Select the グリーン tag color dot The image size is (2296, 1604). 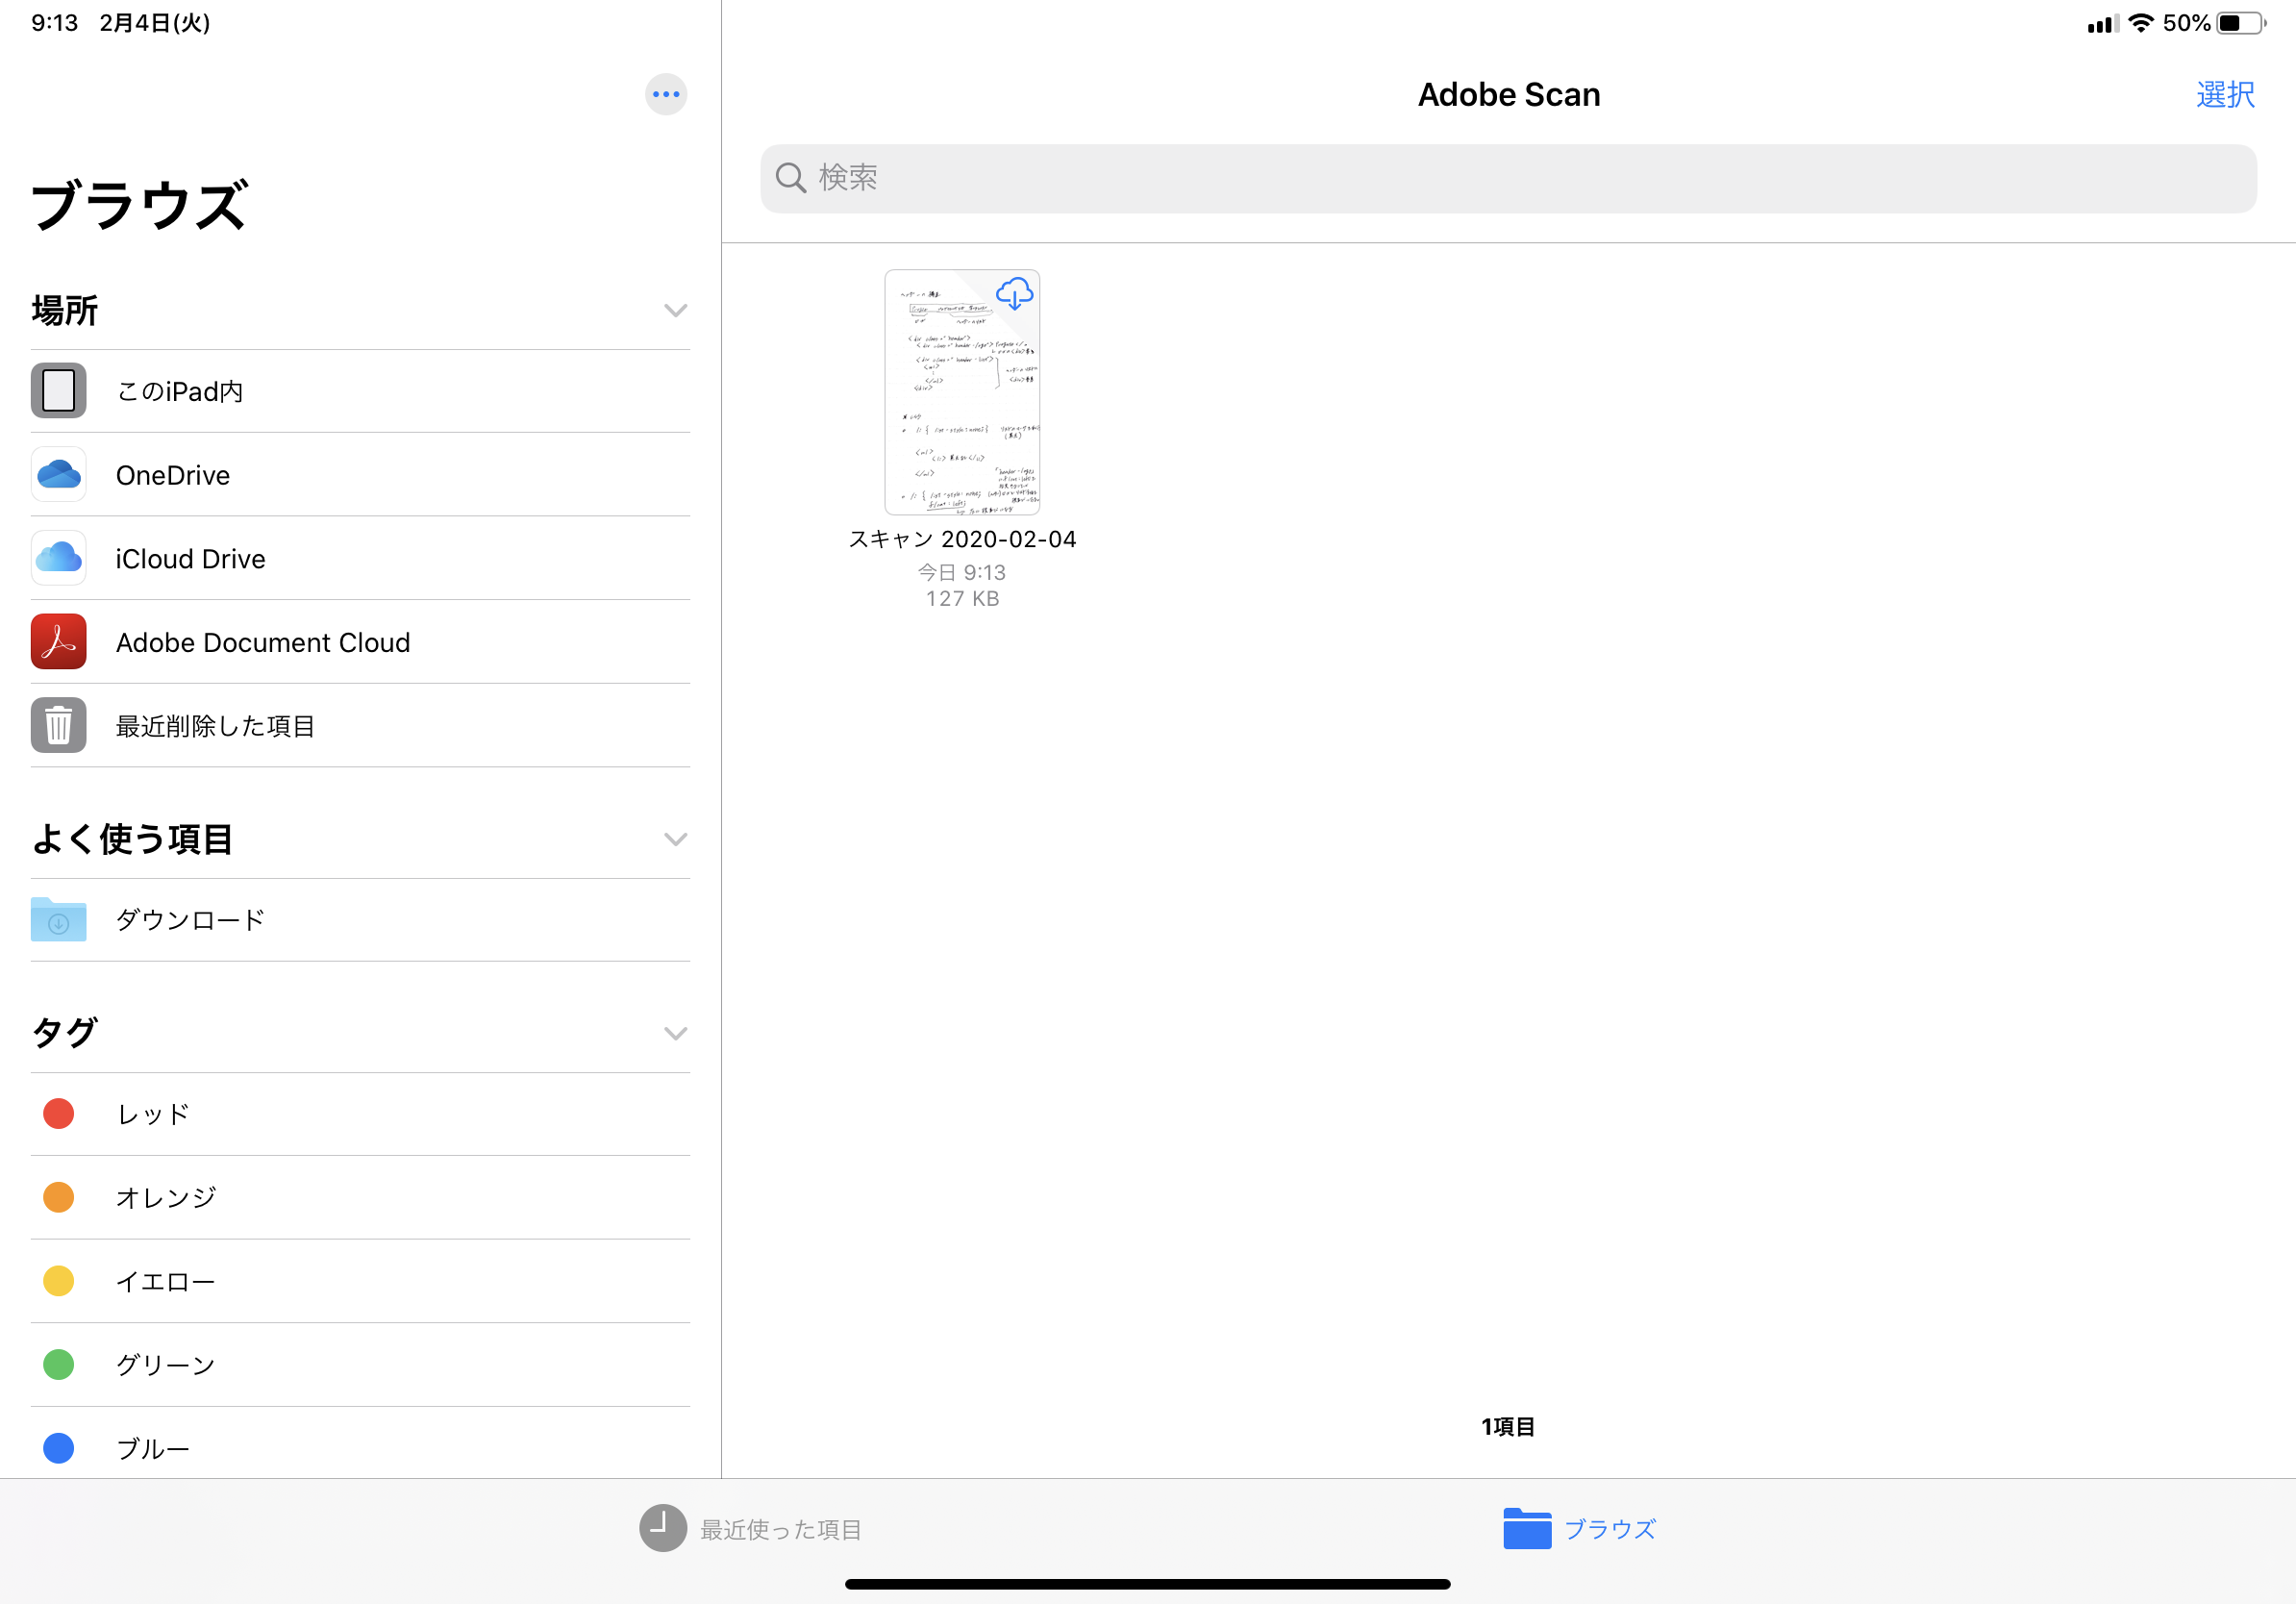coord(58,1364)
